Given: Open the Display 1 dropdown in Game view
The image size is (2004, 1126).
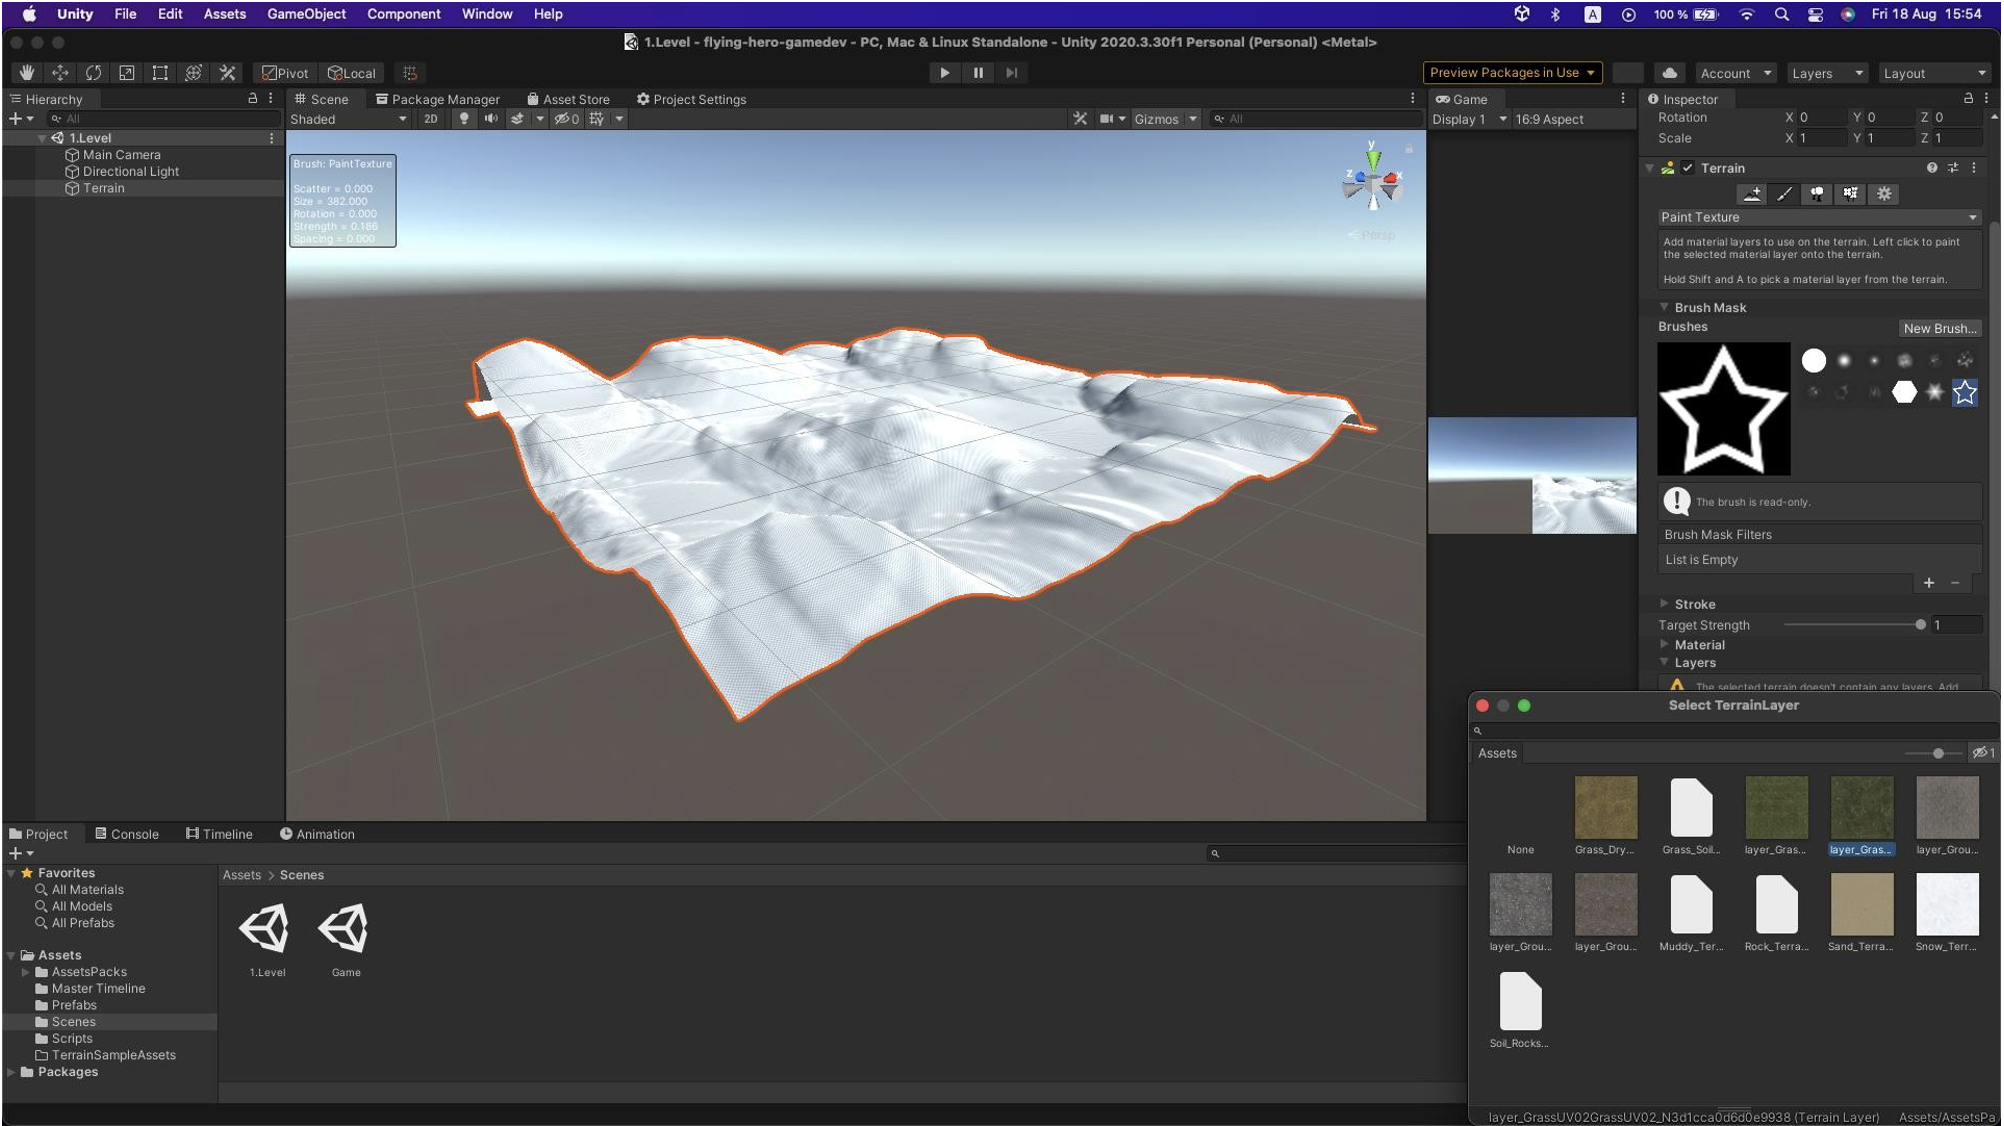Looking at the screenshot, I should [x=1468, y=119].
